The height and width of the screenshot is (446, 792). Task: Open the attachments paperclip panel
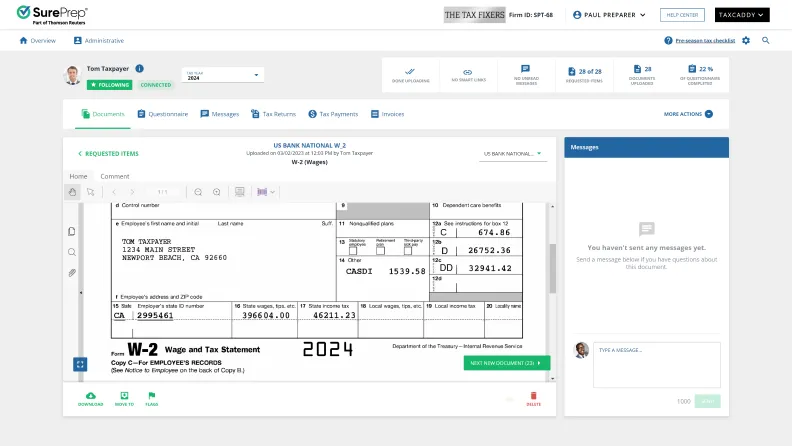tap(72, 272)
